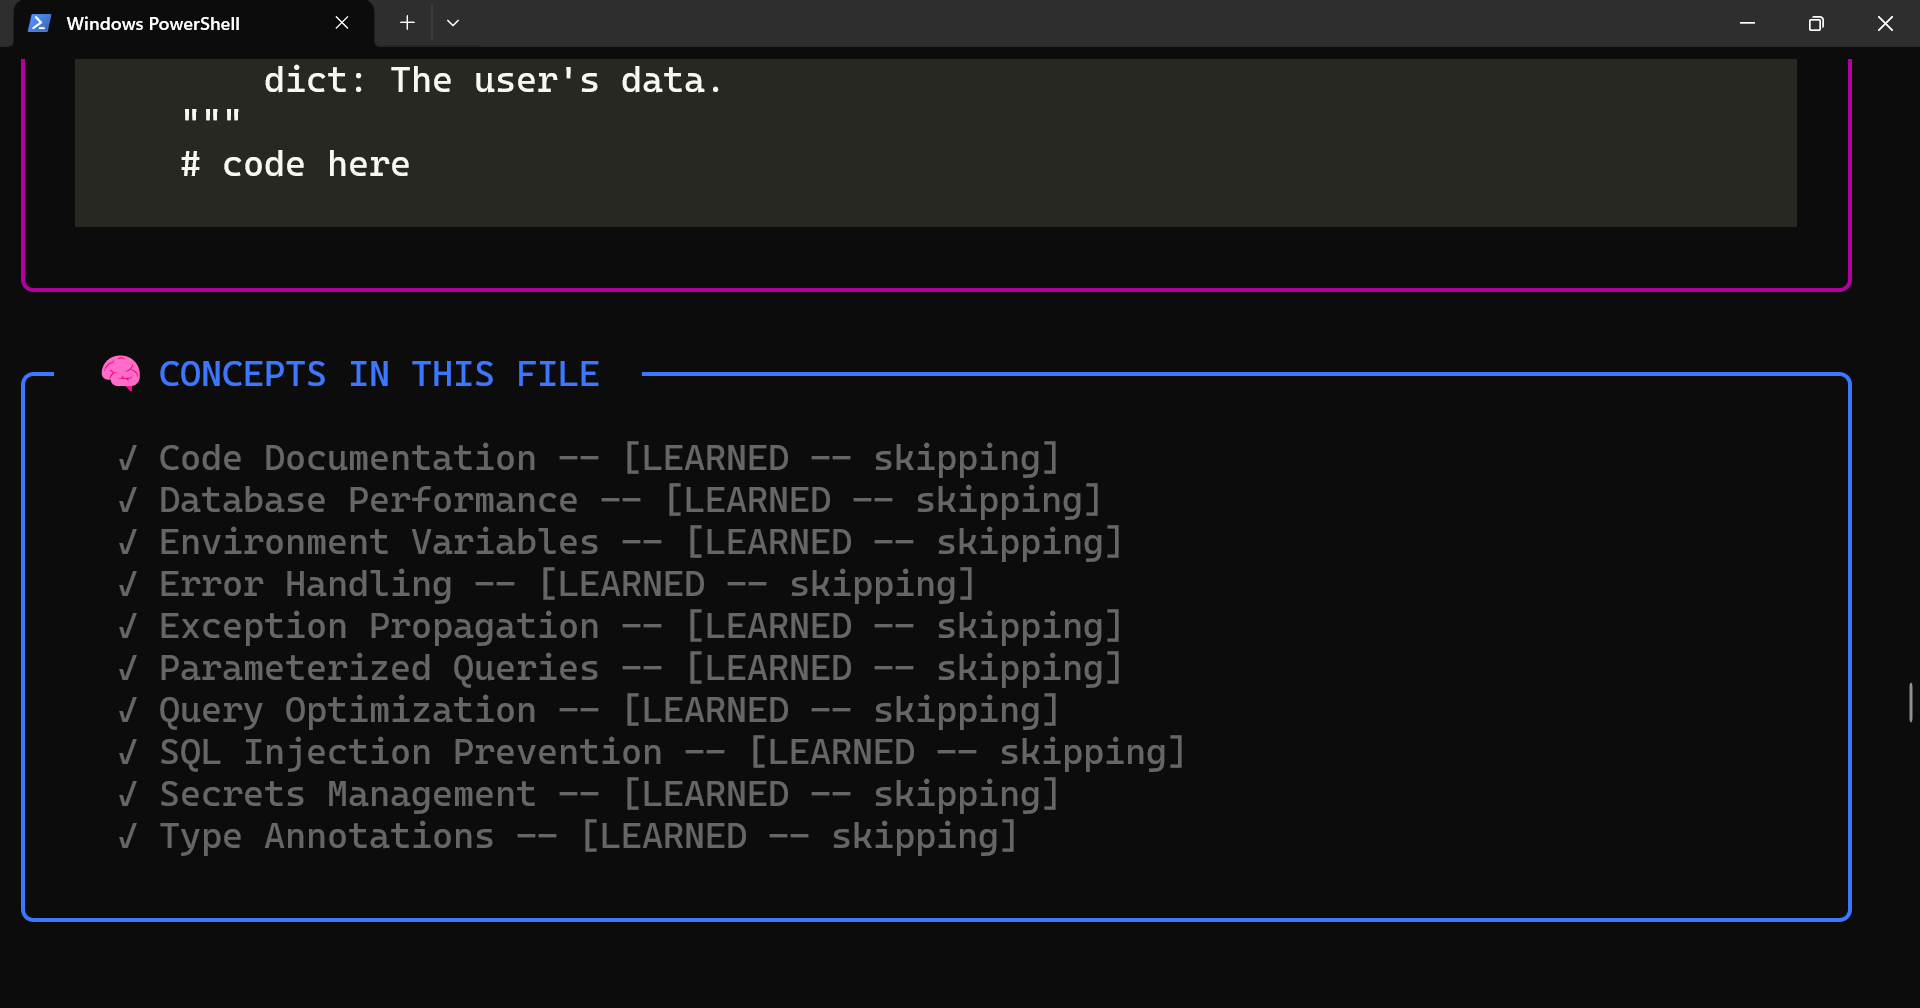The width and height of the screenshot is (1920, 1008).
Task: Open a new terminal tab
Action: (407, 23)
